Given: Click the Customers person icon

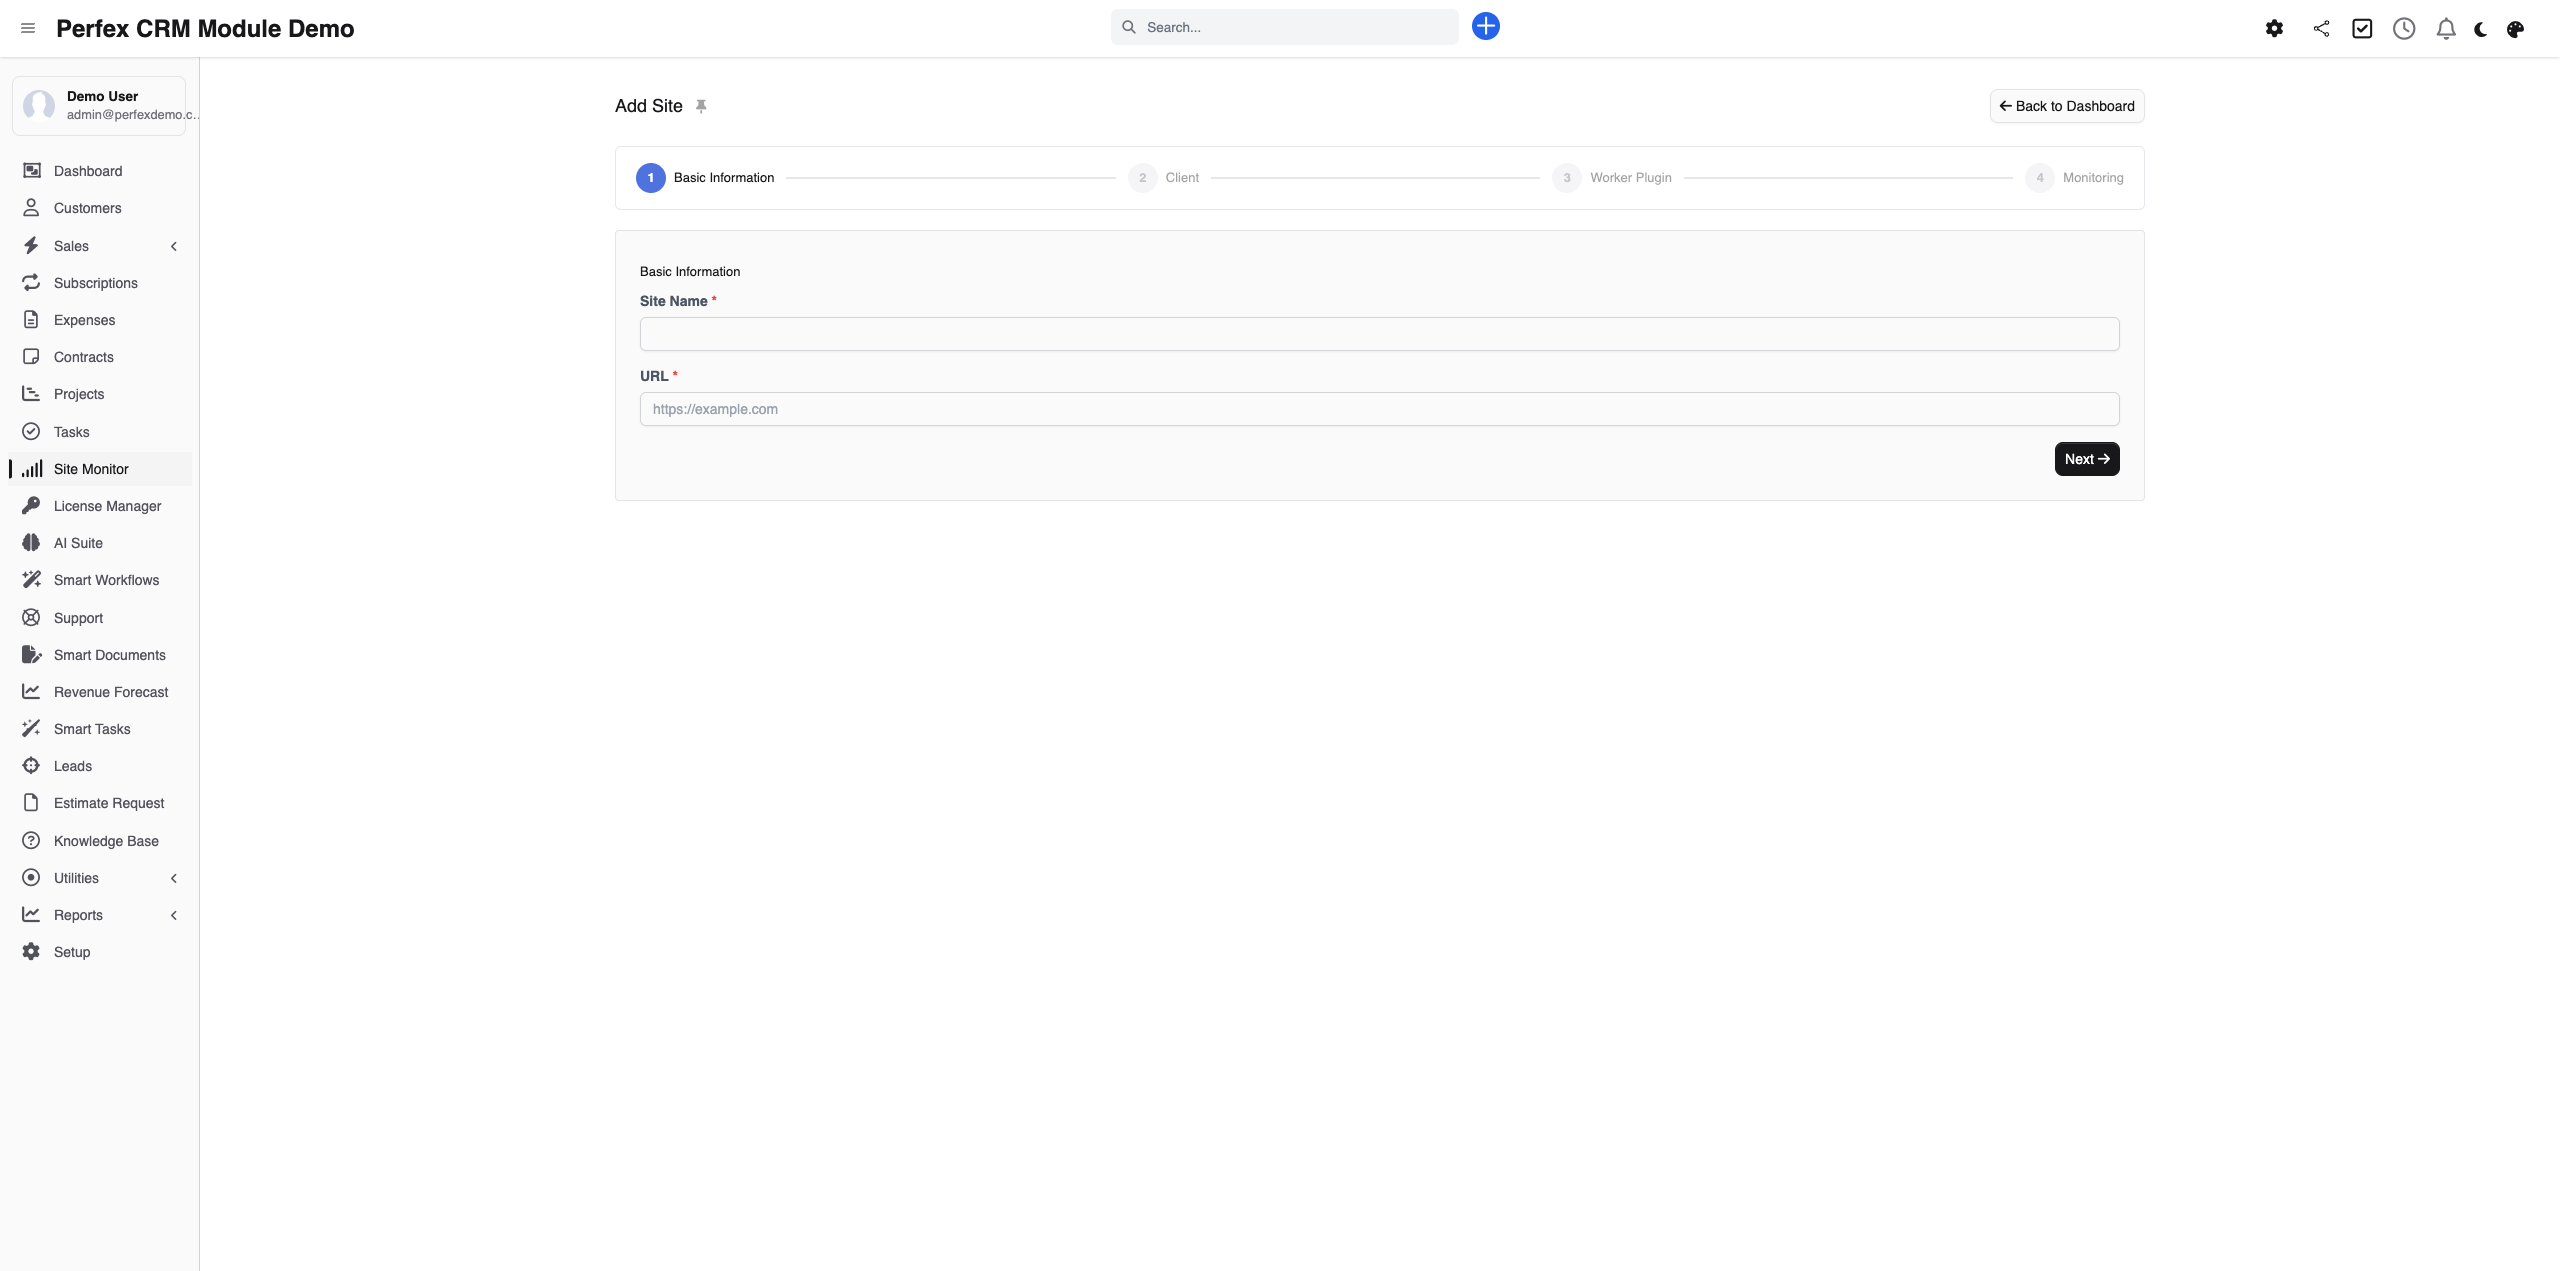Looking at the screenshot, I should (31, 208).
